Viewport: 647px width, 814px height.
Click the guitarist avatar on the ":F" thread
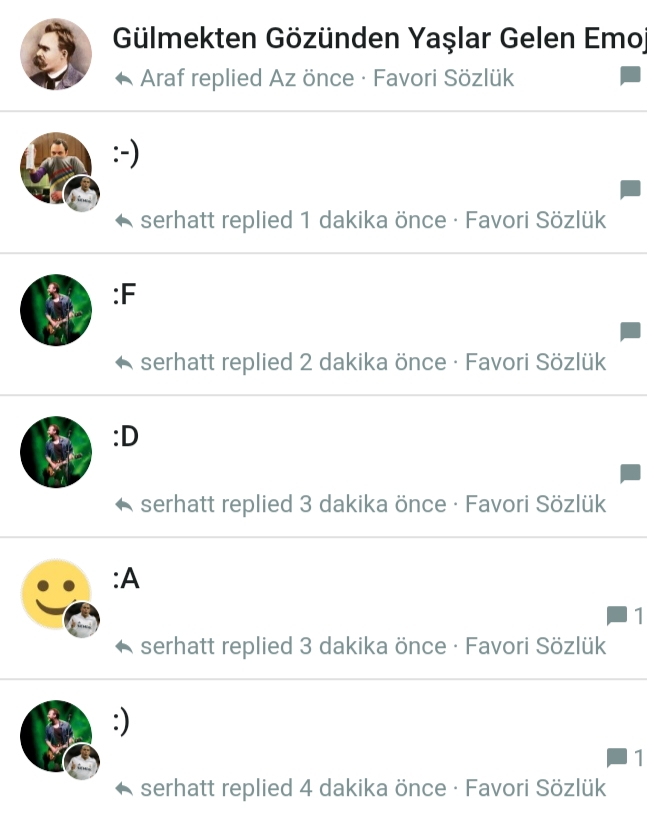(x=56, y=310)
